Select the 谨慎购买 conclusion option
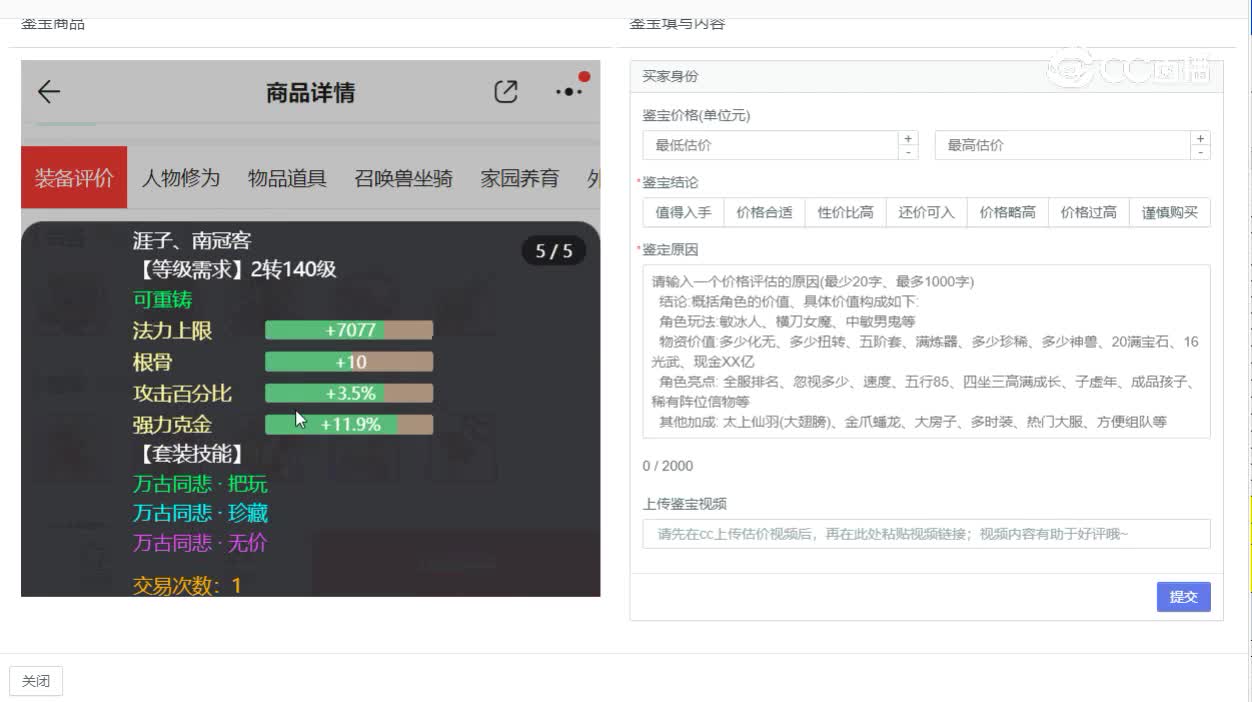The height and width of the screenshot is (702, 1252). tap(1169, 212)
